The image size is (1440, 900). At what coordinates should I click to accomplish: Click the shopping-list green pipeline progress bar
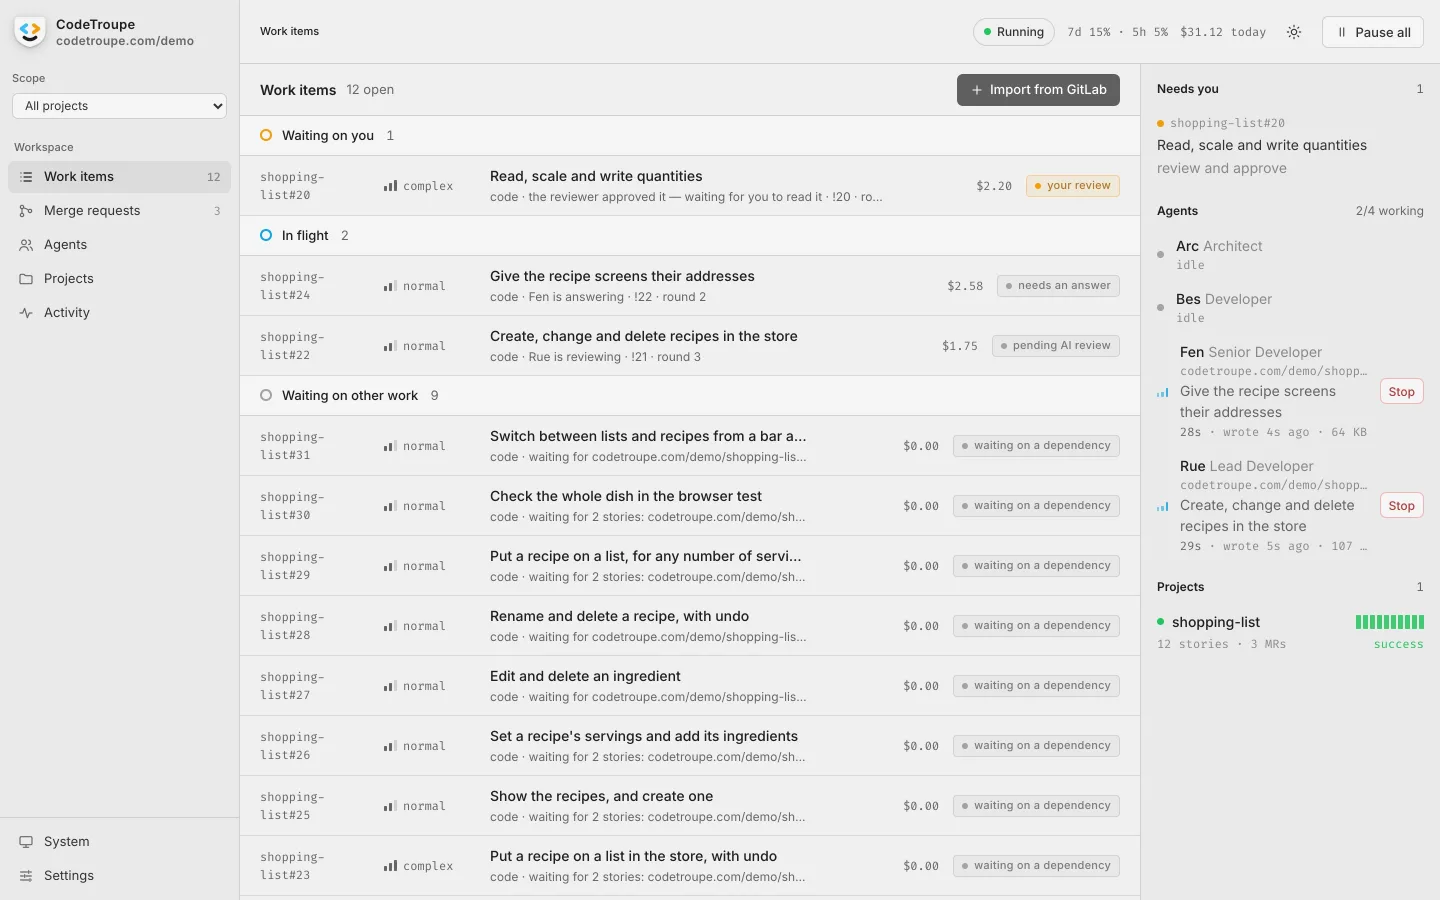point(1390,622)
